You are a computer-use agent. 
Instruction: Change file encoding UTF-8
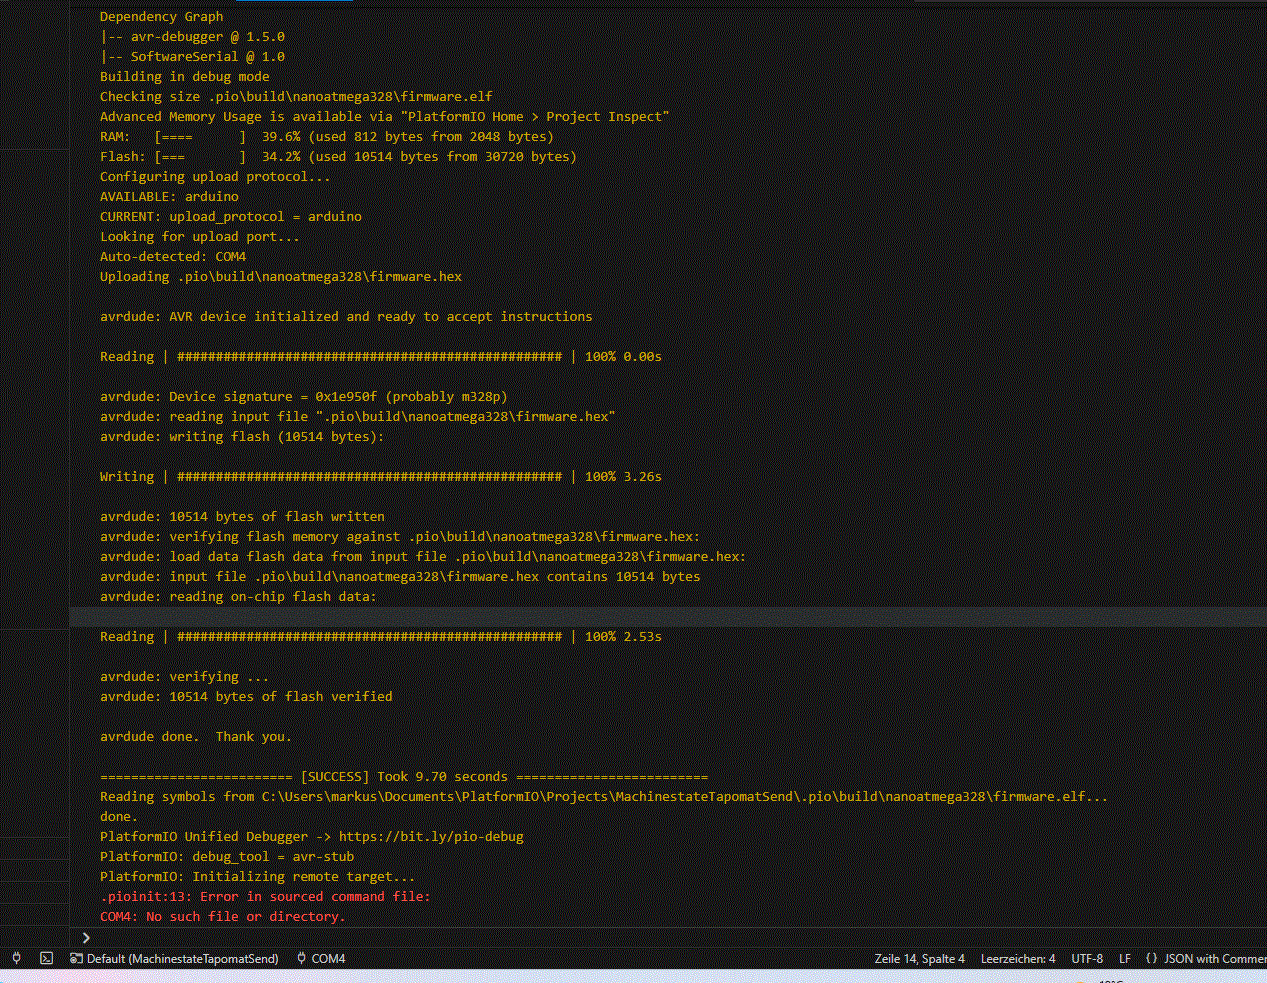(1087, 958)
